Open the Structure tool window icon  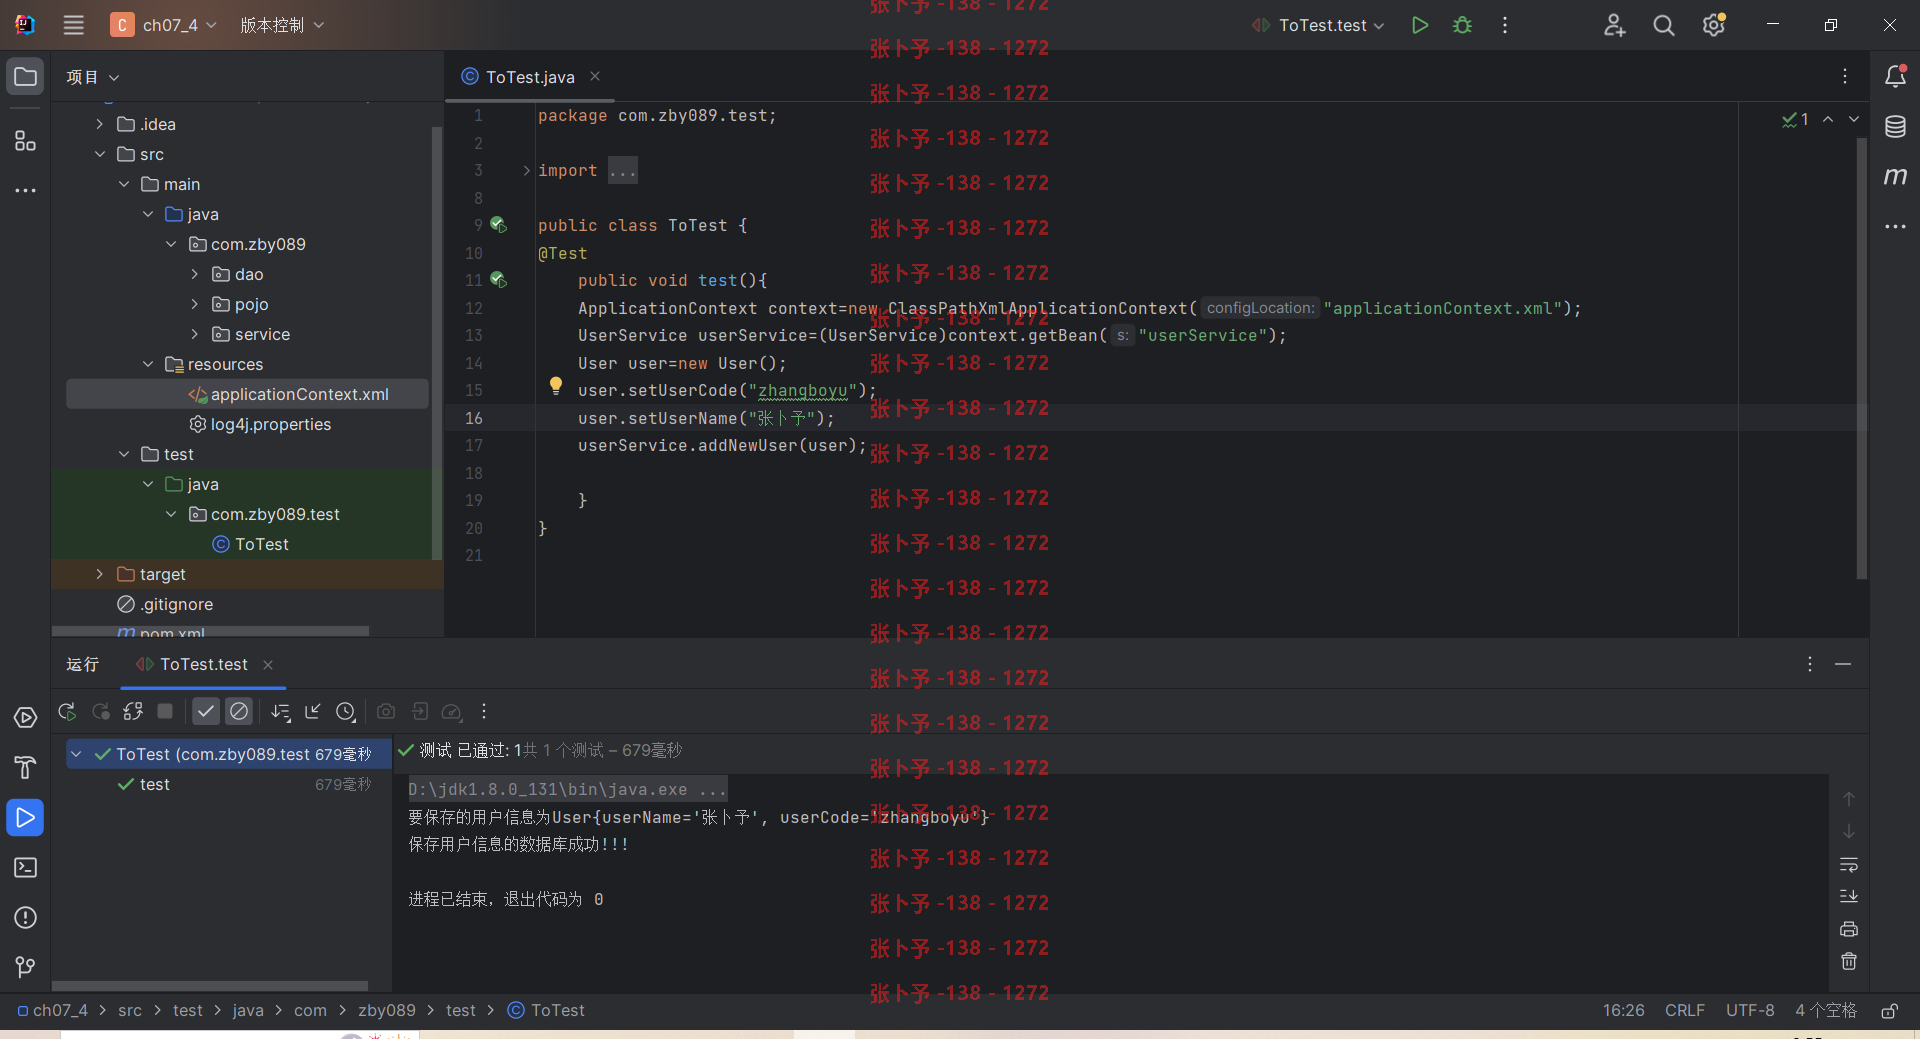25,141
